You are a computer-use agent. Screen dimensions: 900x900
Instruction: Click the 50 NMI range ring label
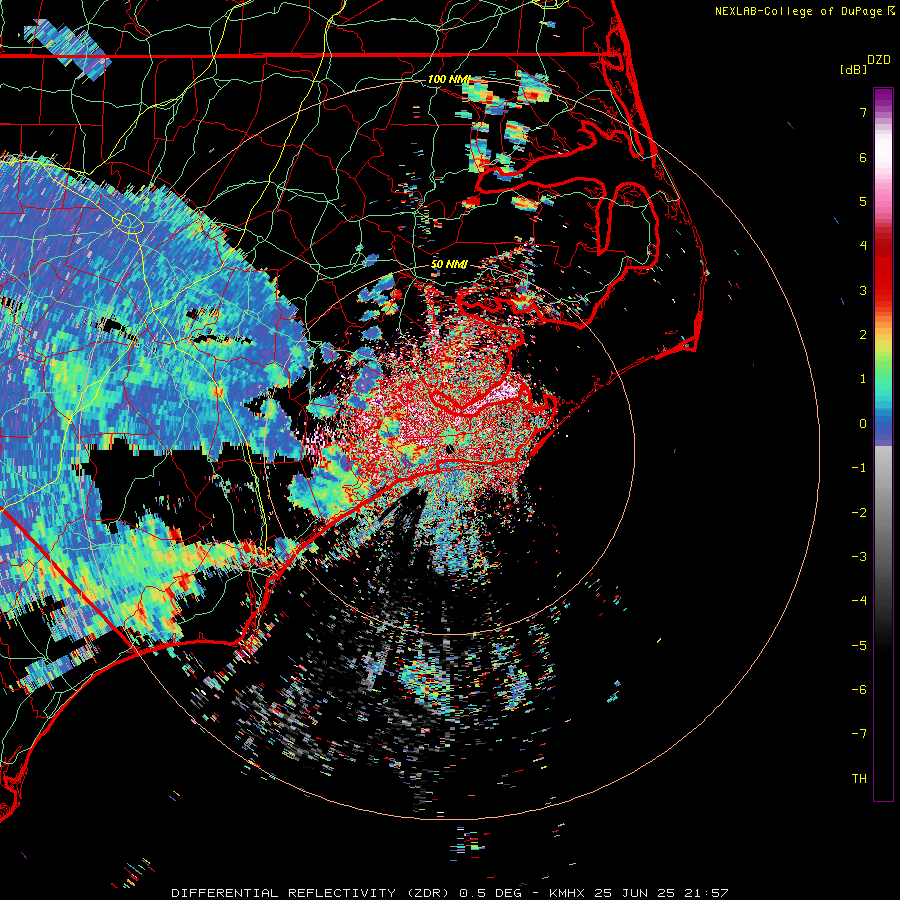coord(449,264)
